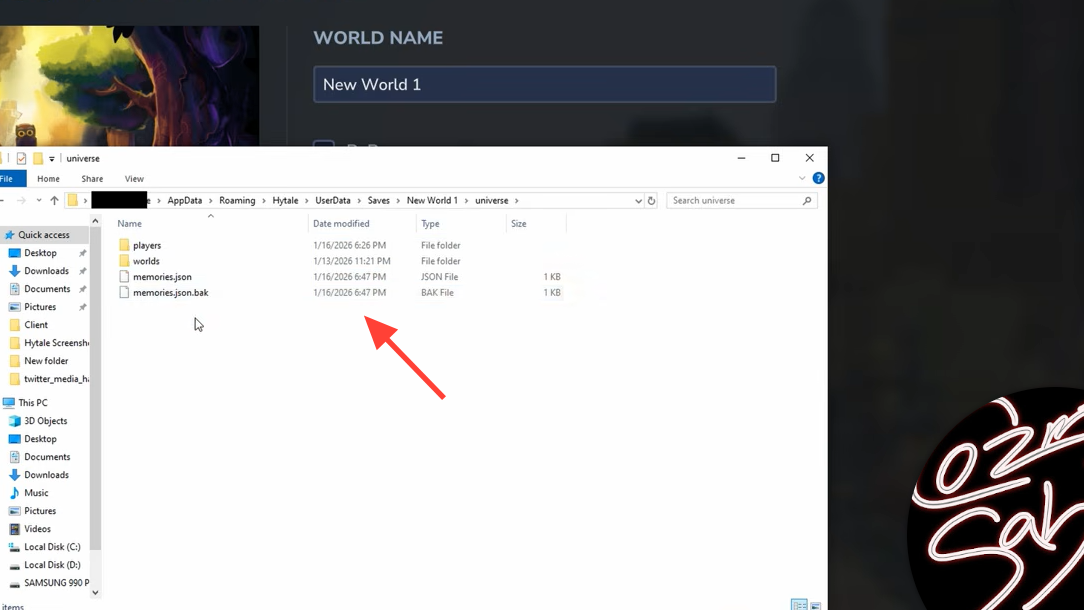Open Local Disk (D:)
1084x610 pixels.
[52, 565]
